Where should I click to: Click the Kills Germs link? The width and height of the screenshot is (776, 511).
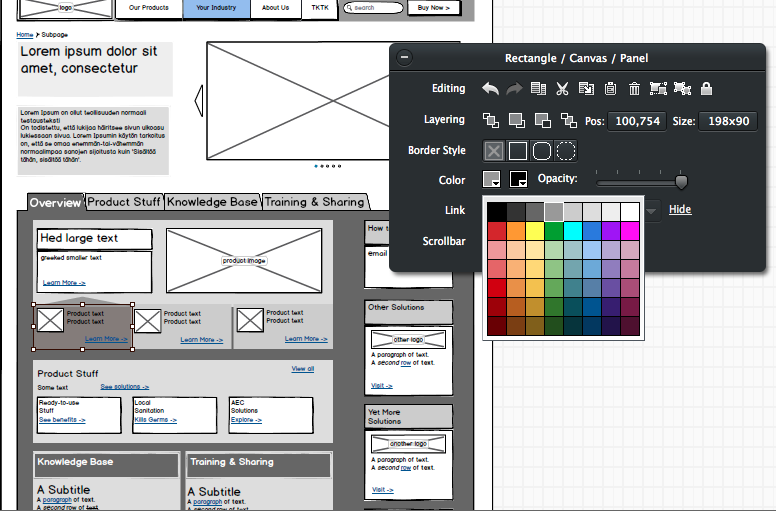point(156,419)
